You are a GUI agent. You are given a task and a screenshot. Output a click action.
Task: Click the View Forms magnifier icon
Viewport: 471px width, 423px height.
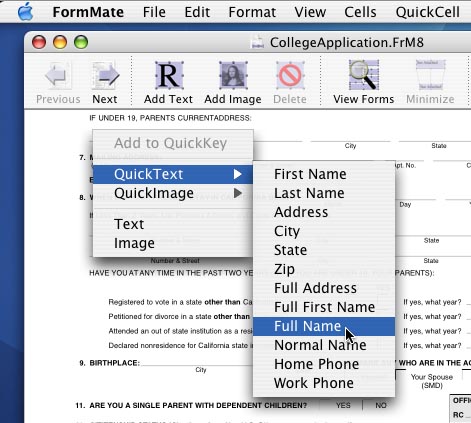coord(364,75)
